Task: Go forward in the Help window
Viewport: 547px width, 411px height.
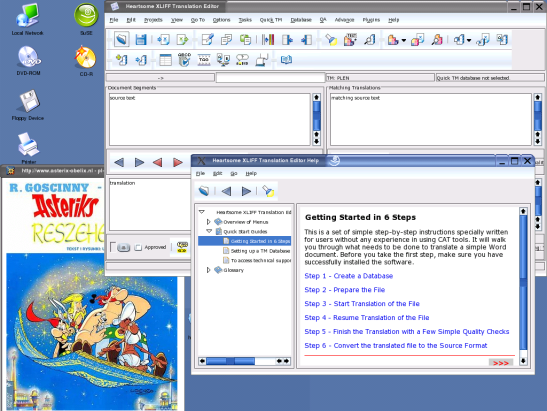Action: coord(246,191)
